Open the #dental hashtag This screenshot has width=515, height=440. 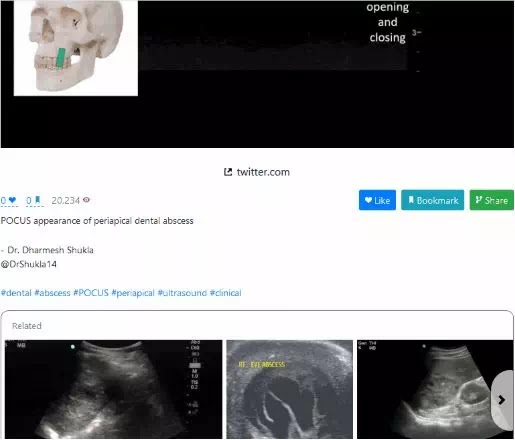(16, 293)
